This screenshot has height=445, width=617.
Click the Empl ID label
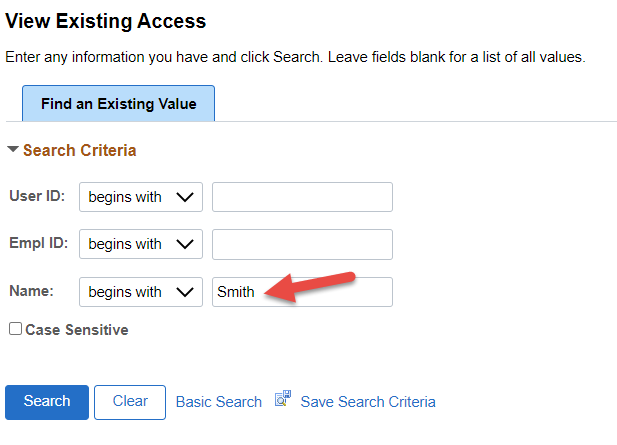37,244
